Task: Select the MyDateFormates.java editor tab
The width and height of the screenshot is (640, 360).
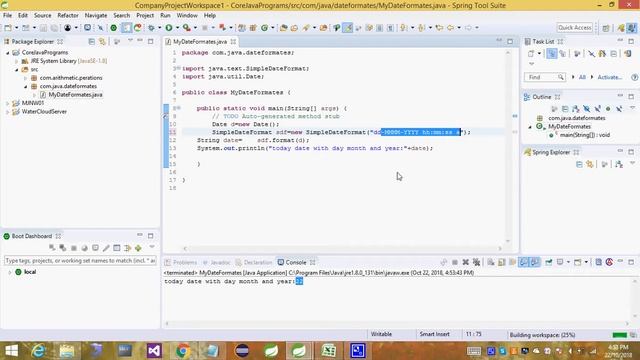Action: (x=200, y=42)
